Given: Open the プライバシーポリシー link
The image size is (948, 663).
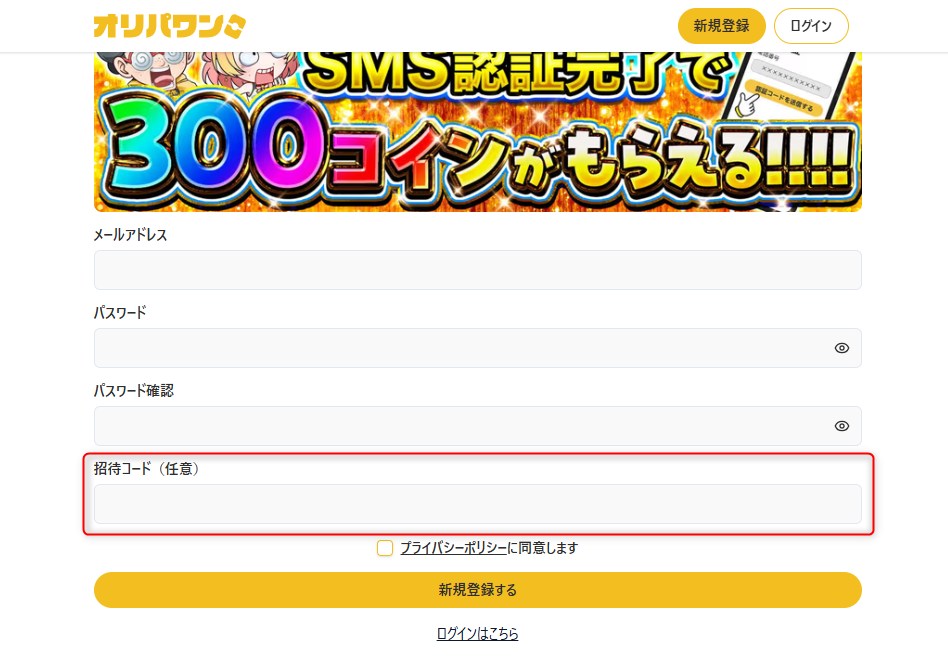Looking at the screenshot, I should 453,548.
